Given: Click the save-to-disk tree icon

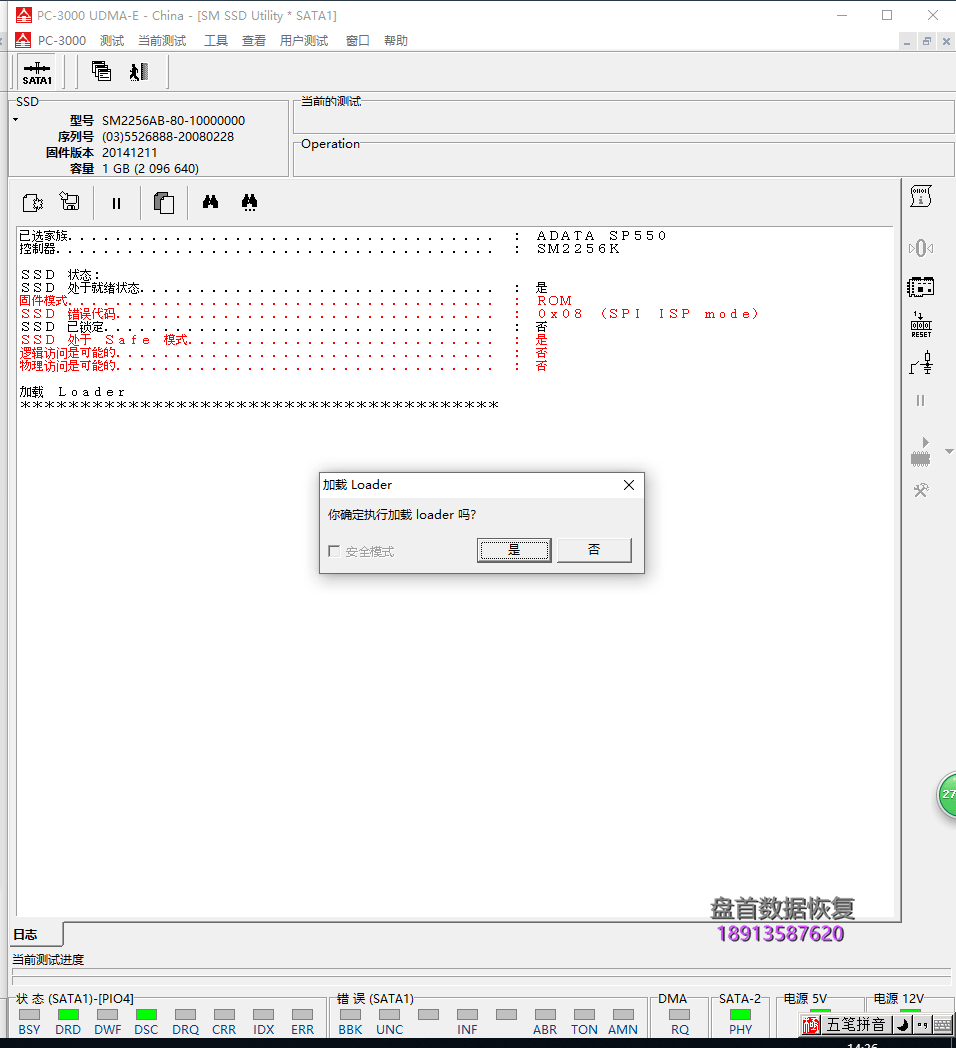Looking at the screenshot, I should [x=70, y=201].
